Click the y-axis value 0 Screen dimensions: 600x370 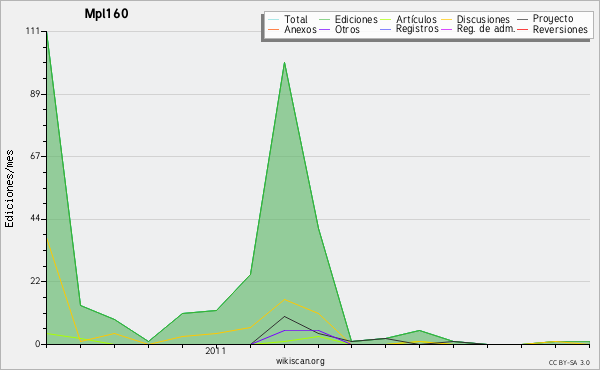(38, 344)
